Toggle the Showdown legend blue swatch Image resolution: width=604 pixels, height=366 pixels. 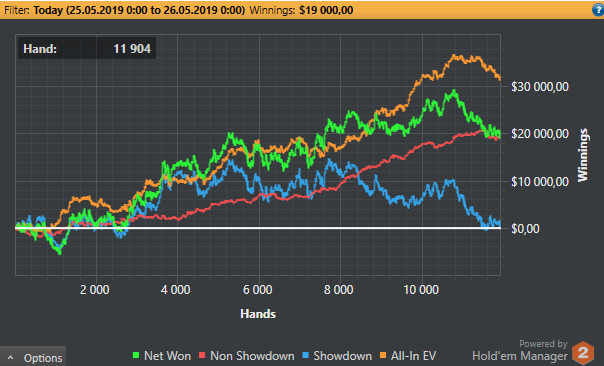(306, 355)
